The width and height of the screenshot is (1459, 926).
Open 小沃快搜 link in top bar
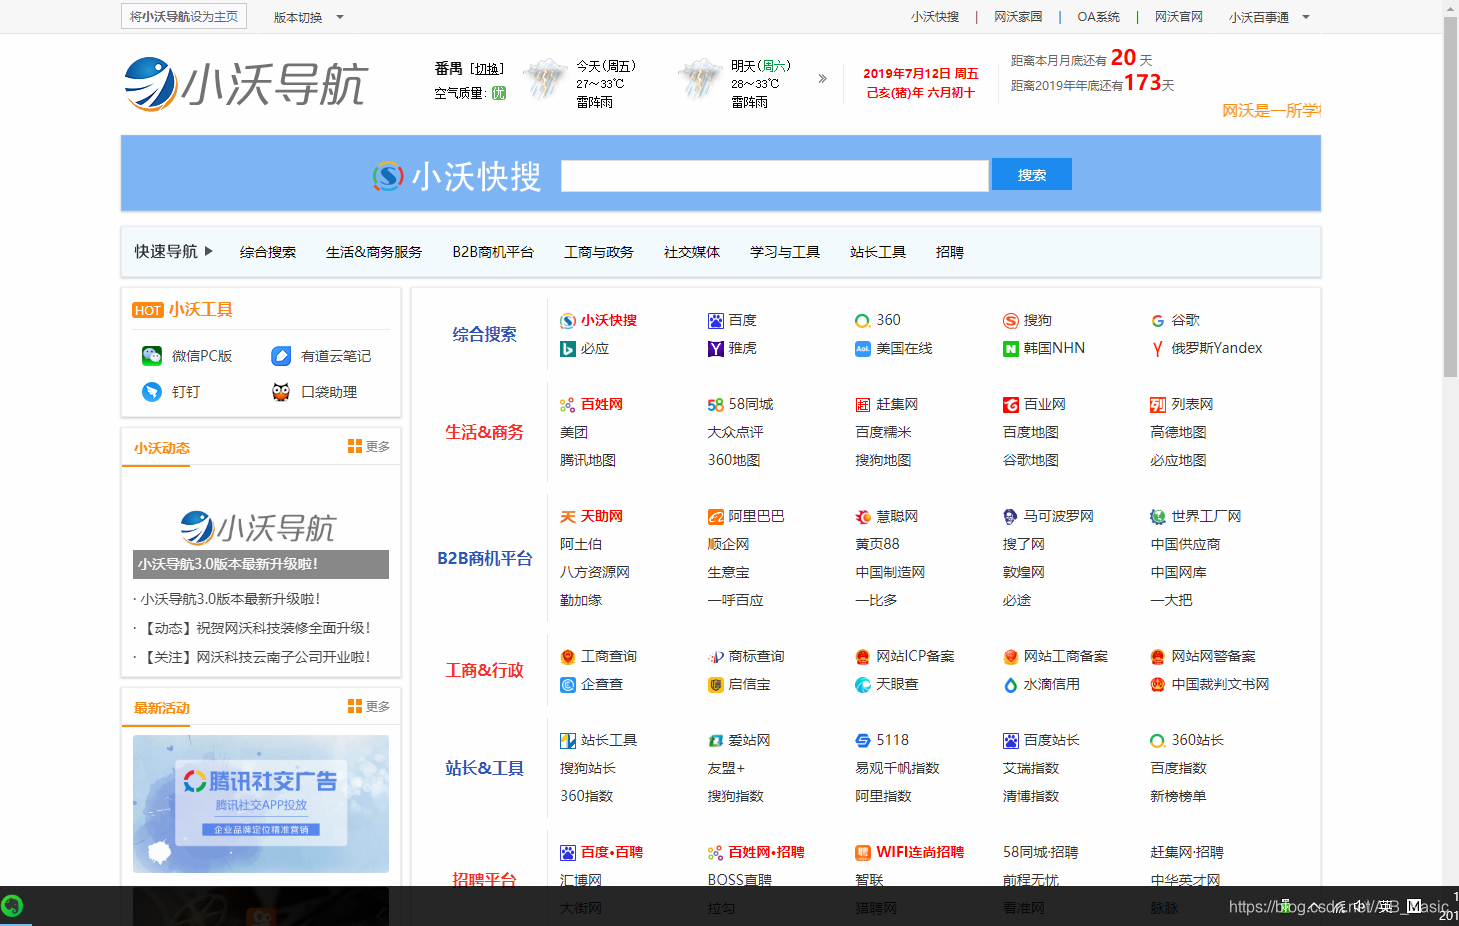(935, 17)
